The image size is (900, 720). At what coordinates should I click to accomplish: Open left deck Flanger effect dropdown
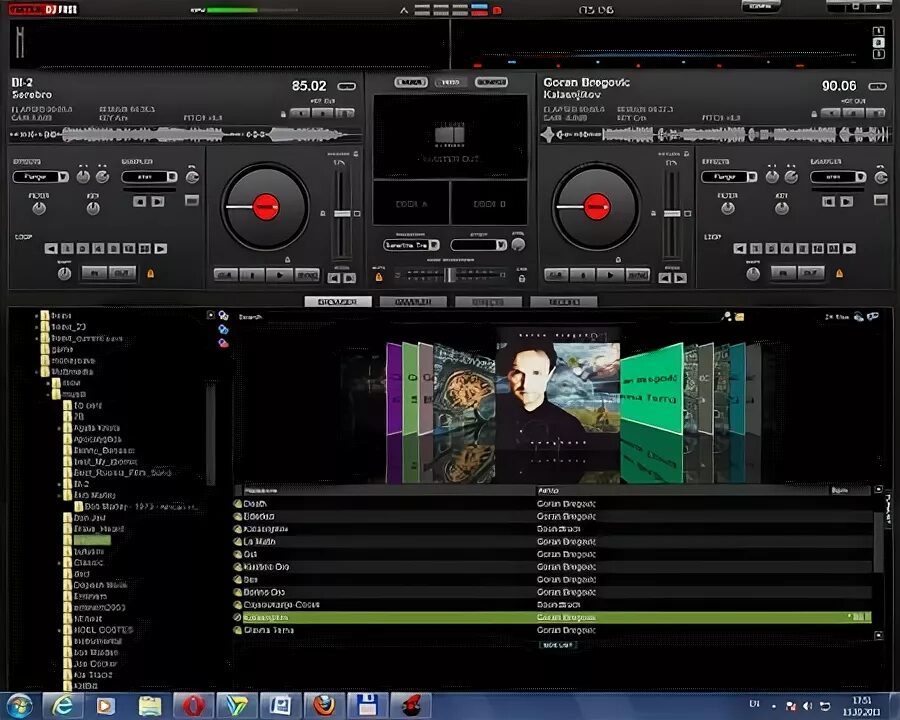41,177
